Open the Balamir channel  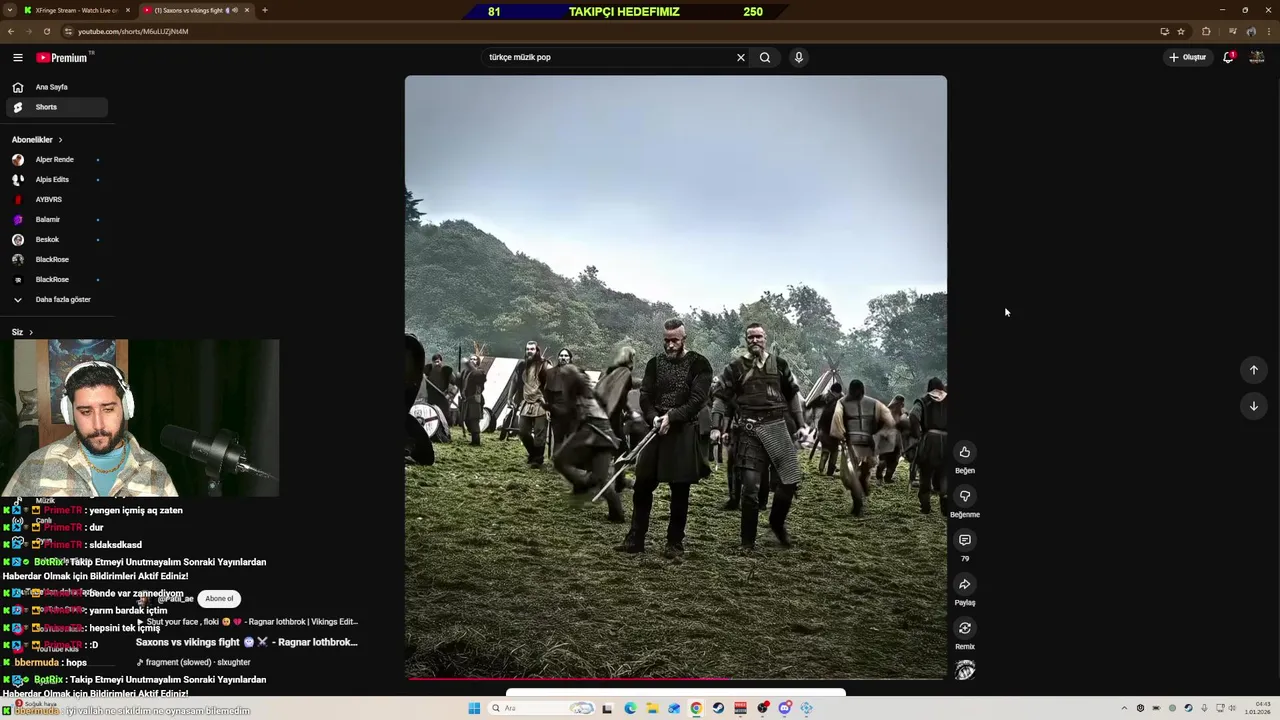[57, 220]
